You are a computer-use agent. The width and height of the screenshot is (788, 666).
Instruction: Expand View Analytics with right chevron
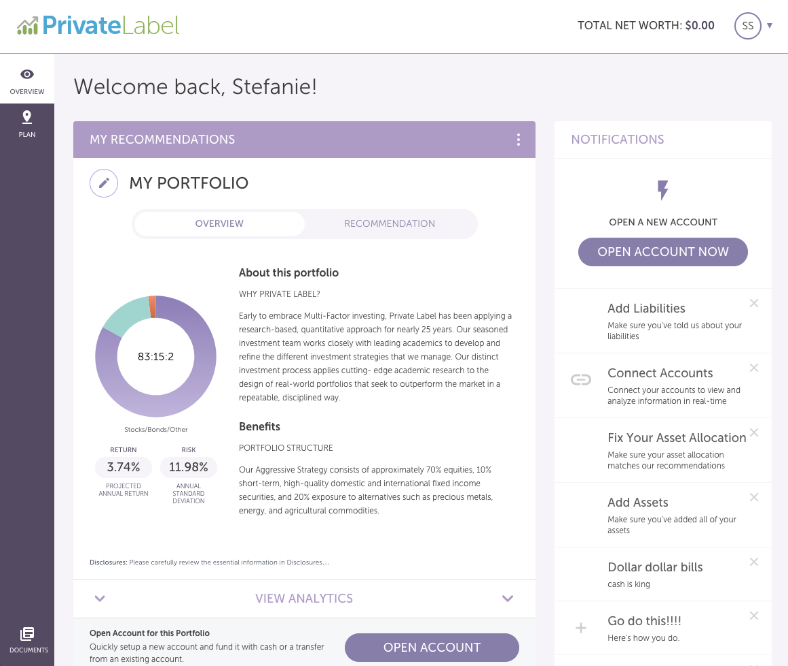508,598
